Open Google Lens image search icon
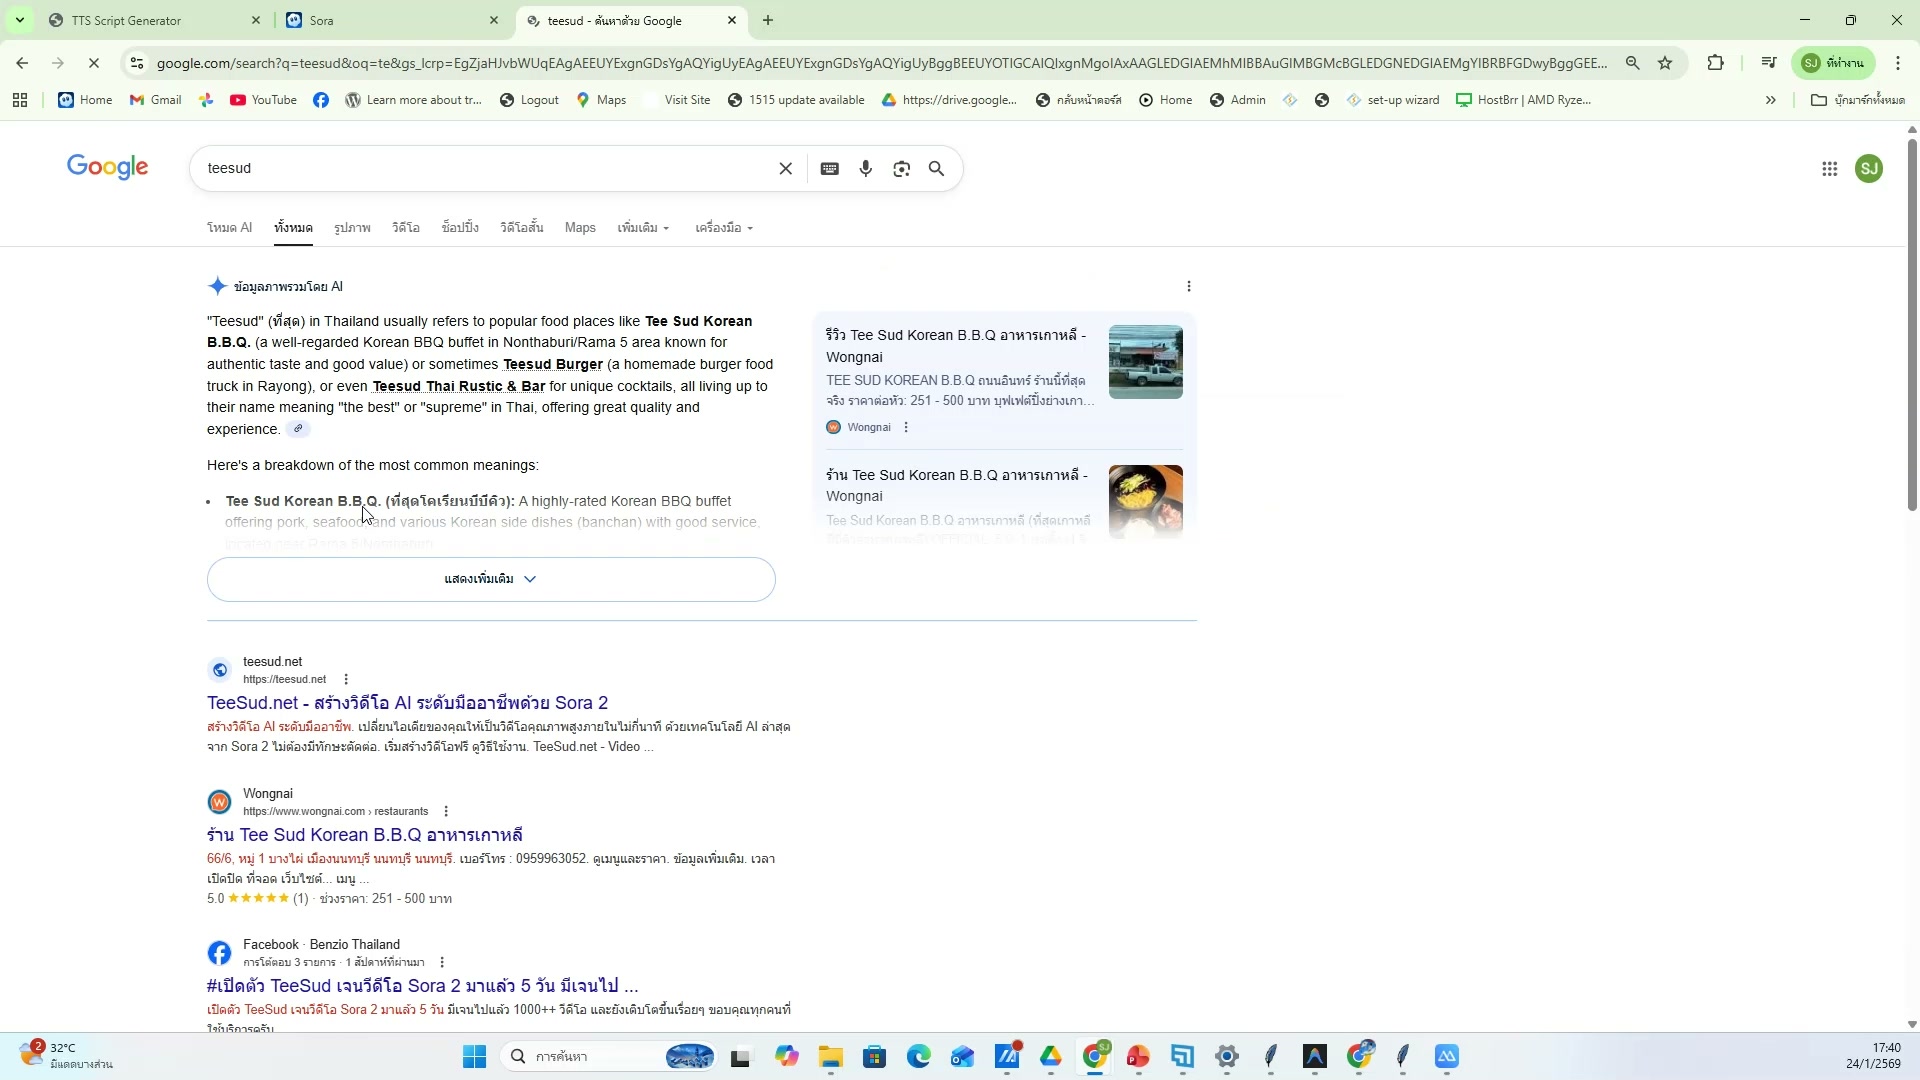The image size is (1920, 1080). (901, 169)
